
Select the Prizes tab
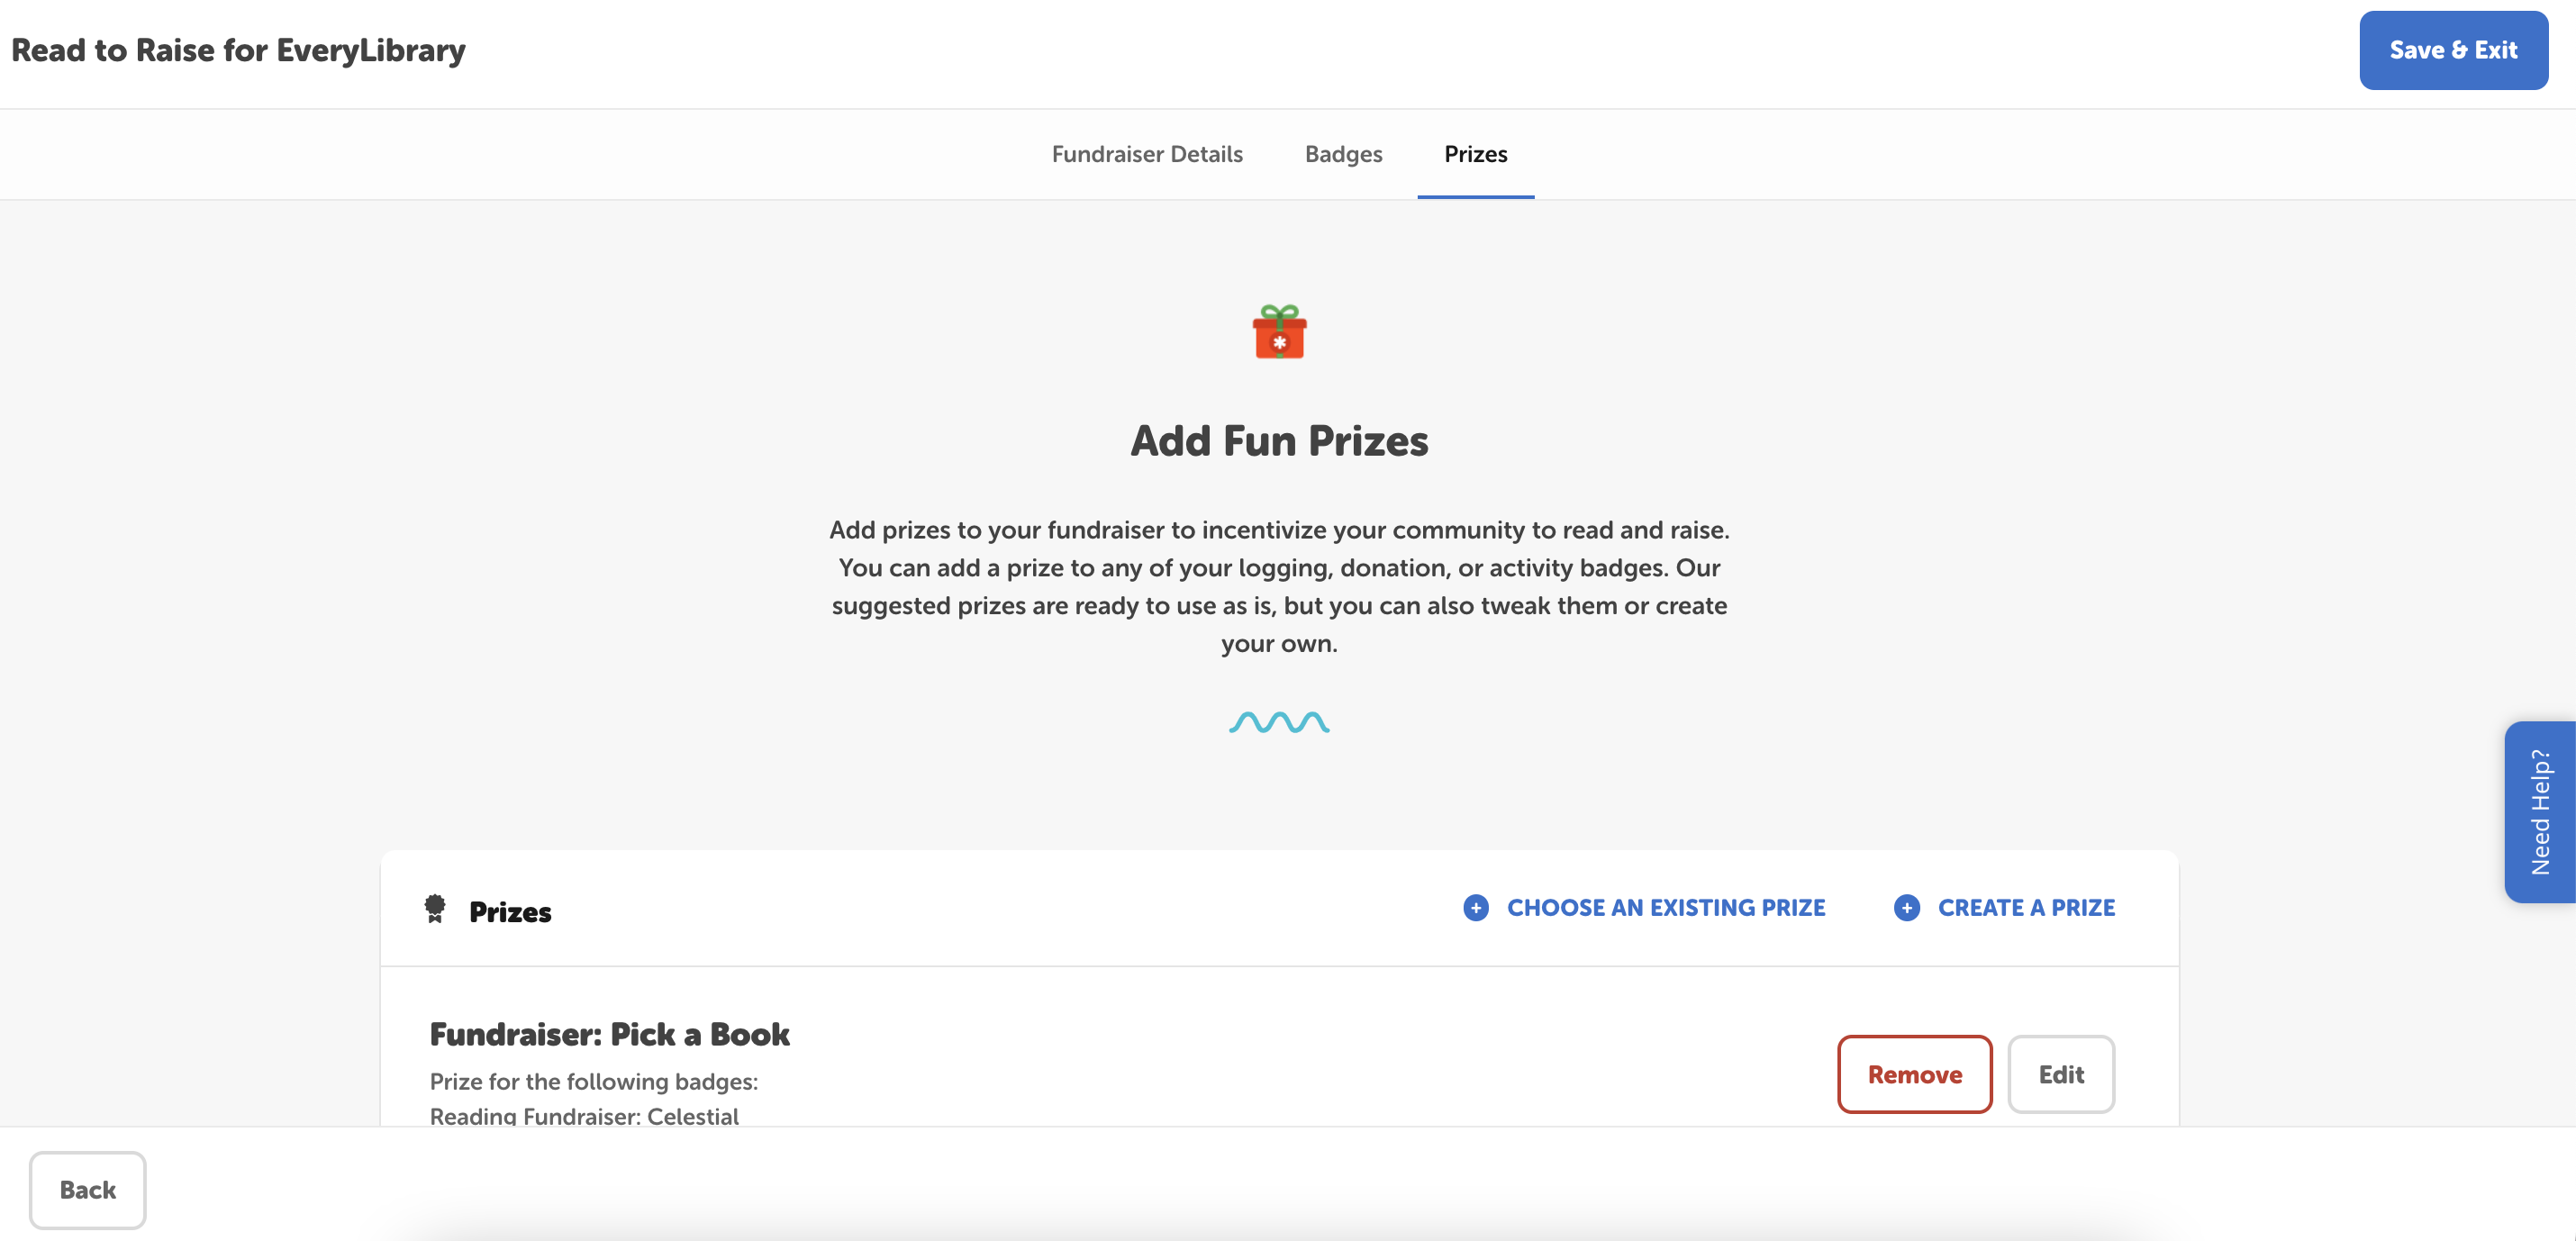coord(1475,154)
